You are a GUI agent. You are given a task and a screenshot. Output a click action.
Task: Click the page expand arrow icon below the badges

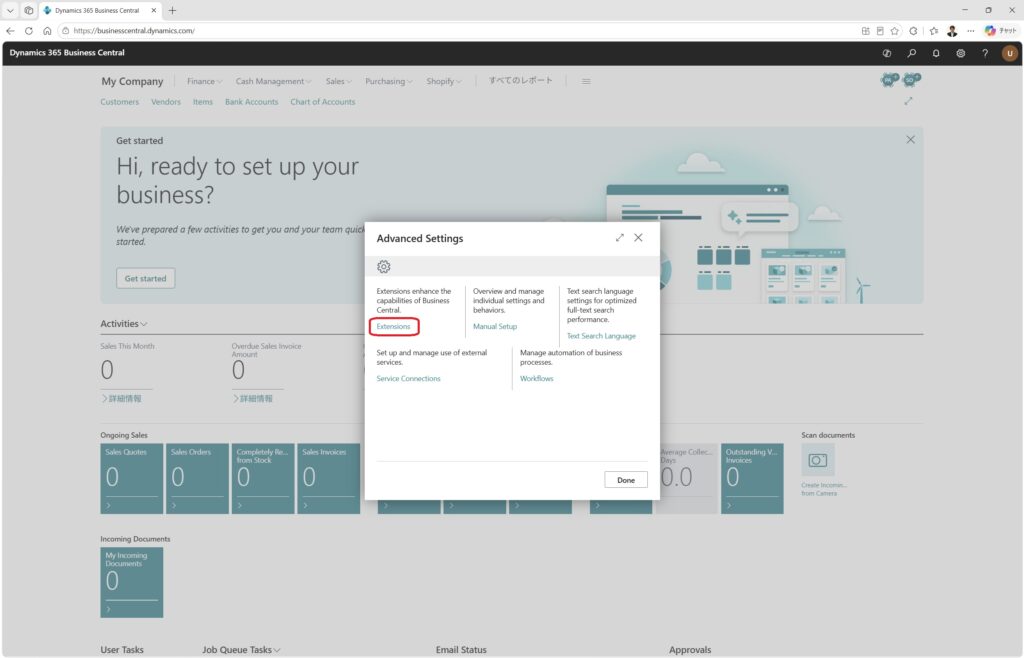pos(908,101)
